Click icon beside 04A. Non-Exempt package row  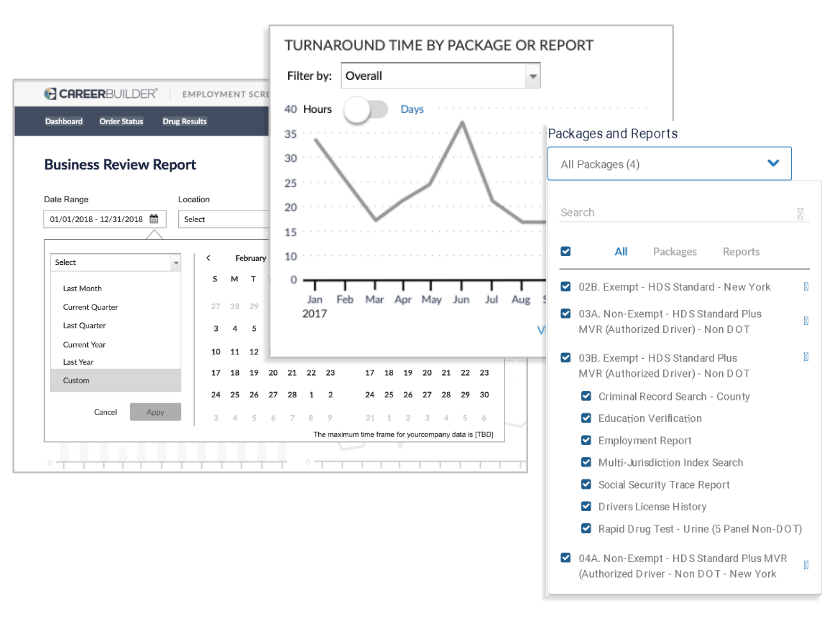[806, 566]
